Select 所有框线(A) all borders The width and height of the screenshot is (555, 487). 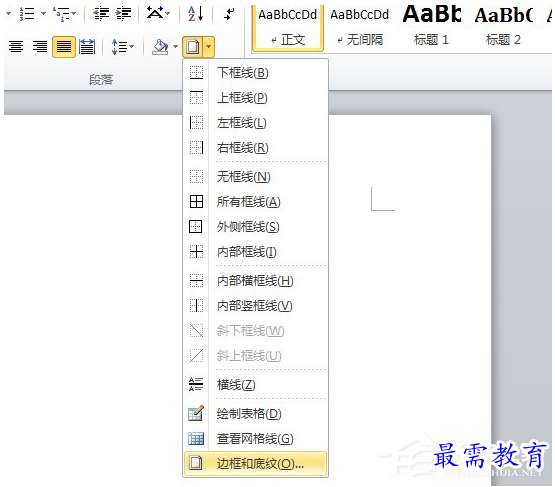coord(256,202)
